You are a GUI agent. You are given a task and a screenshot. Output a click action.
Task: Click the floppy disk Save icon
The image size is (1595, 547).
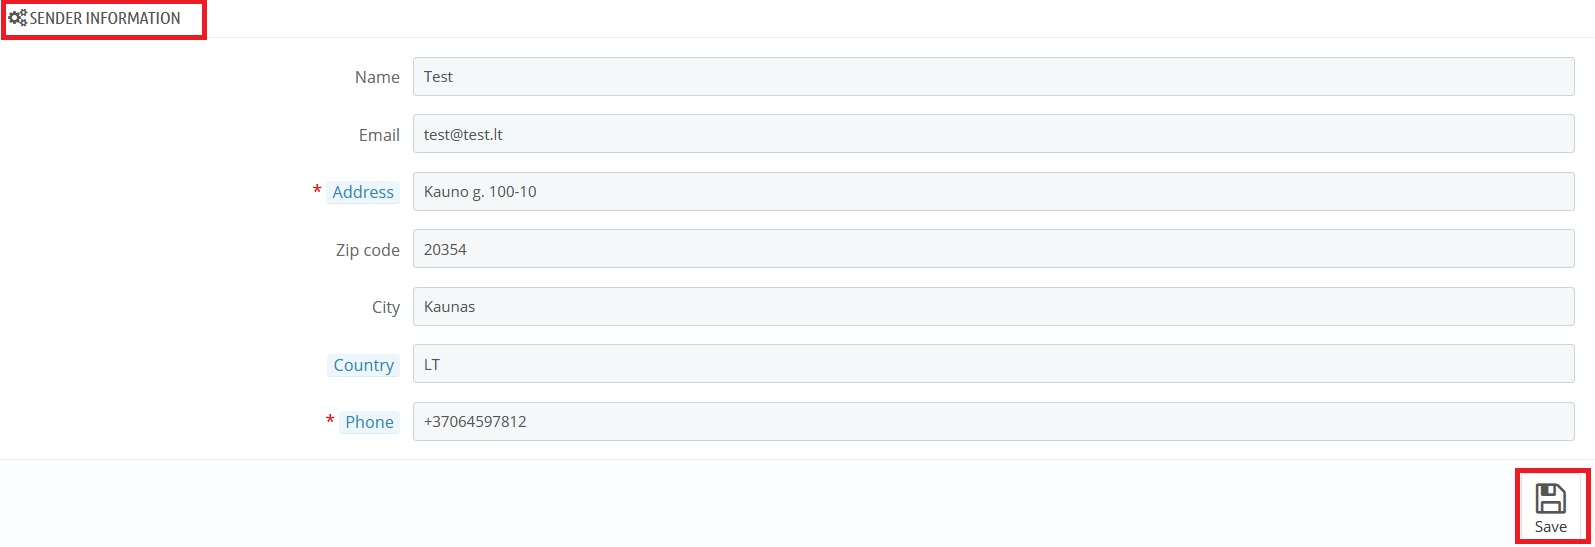click(x=1551, y=498)
